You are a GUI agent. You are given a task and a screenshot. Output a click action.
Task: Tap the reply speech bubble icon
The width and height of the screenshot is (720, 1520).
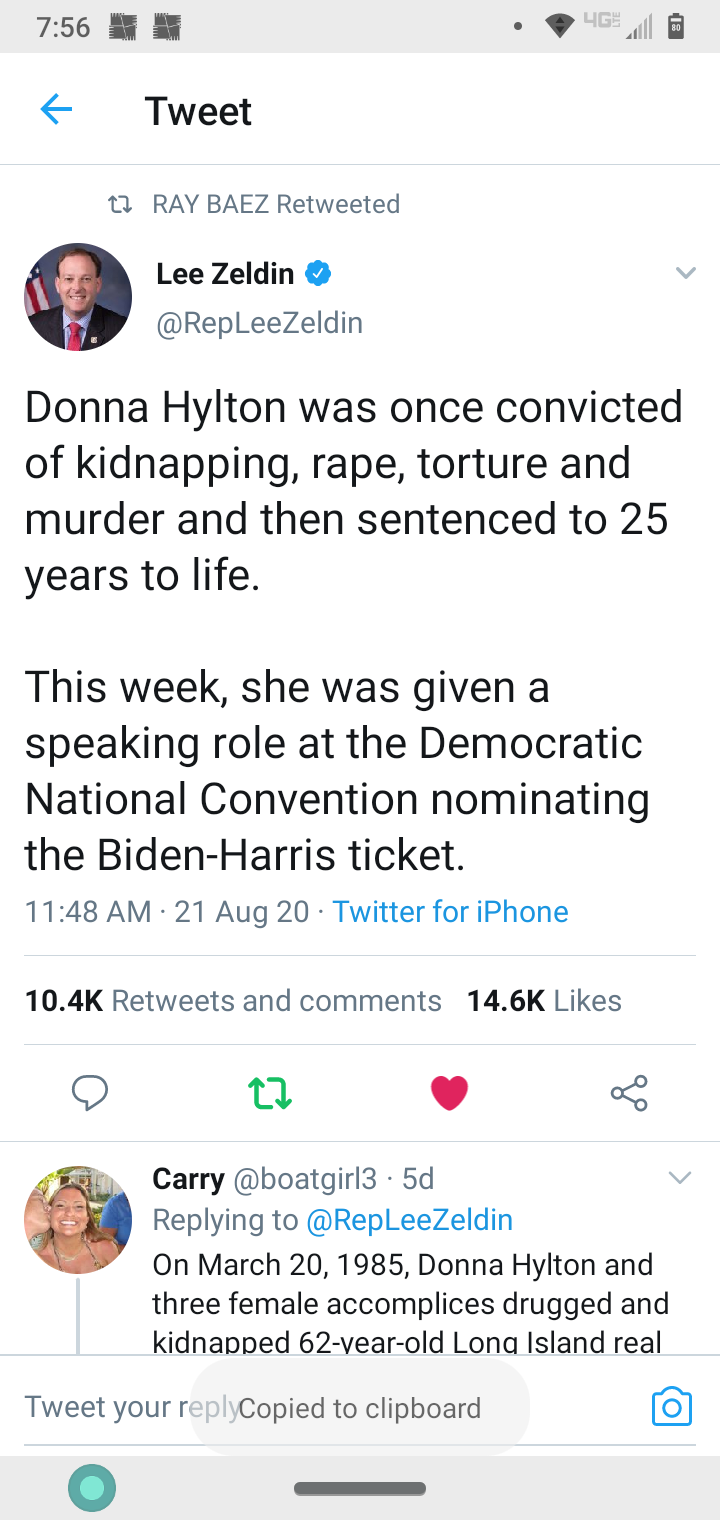coord(90,1093)
